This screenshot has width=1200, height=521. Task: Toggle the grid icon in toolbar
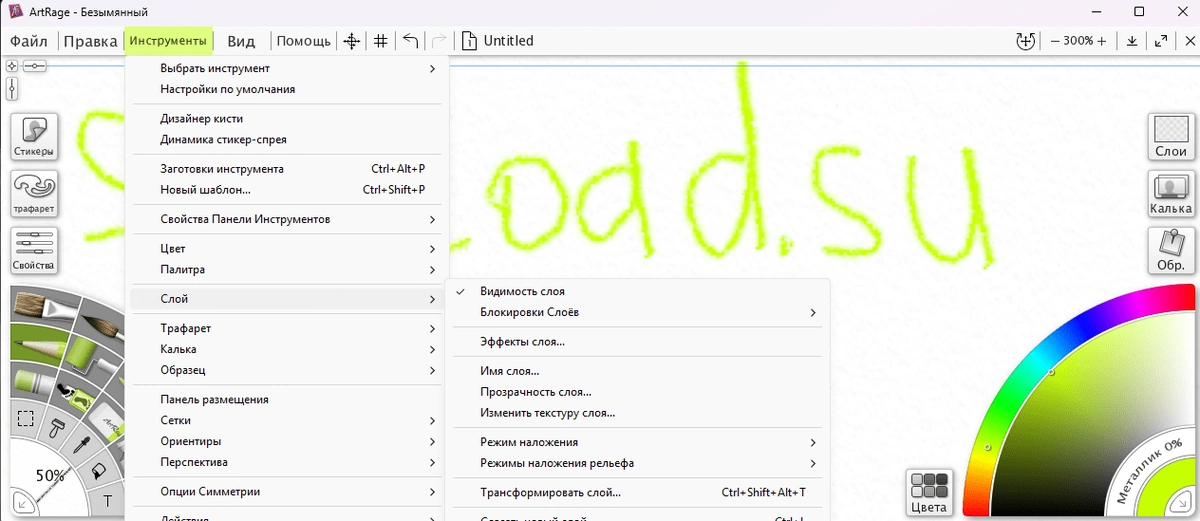(x=381, y=41)
